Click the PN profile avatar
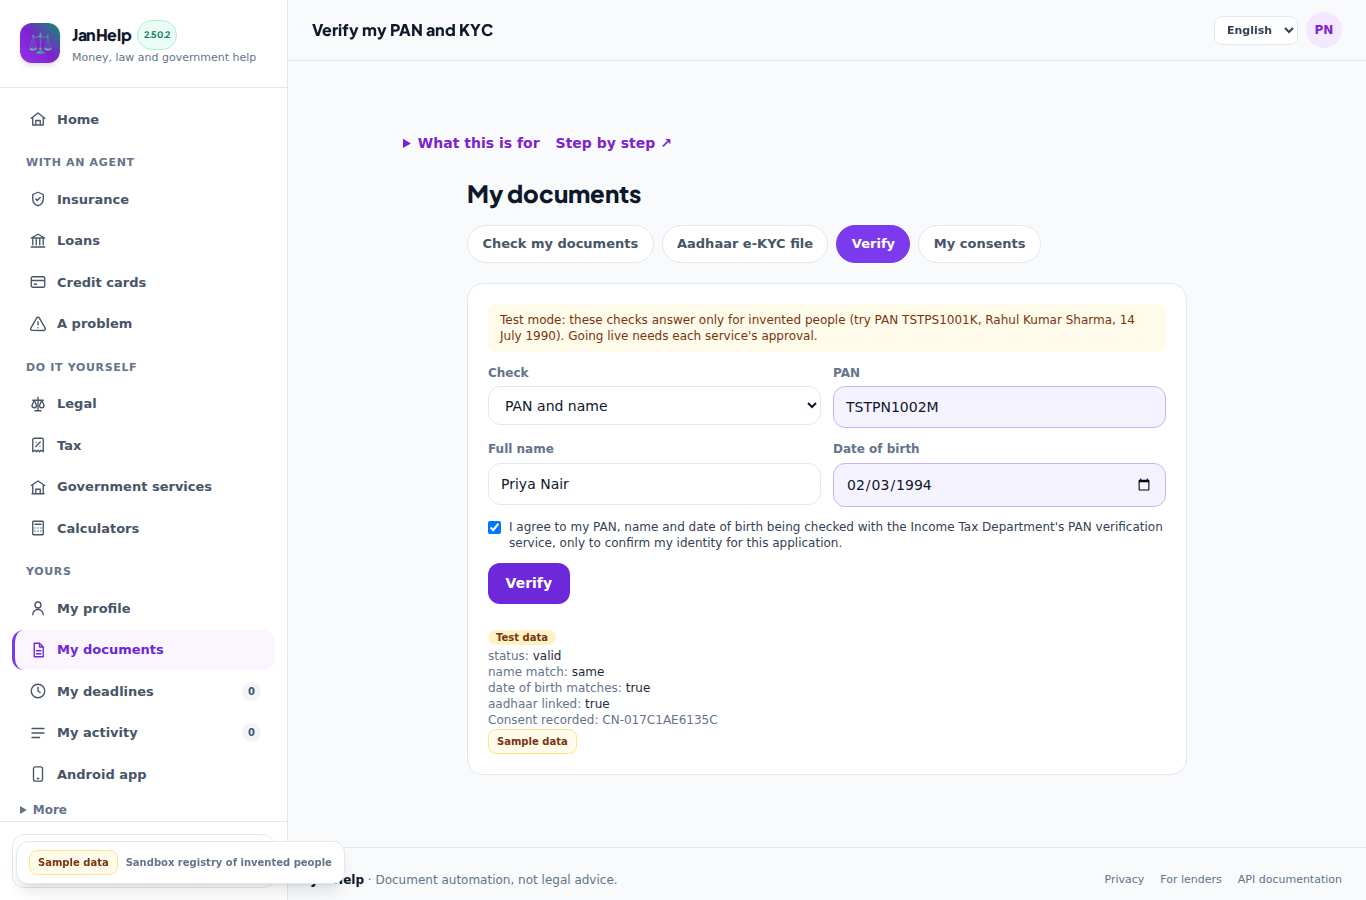This screenshot has width=1366, height=900. 1324,30
